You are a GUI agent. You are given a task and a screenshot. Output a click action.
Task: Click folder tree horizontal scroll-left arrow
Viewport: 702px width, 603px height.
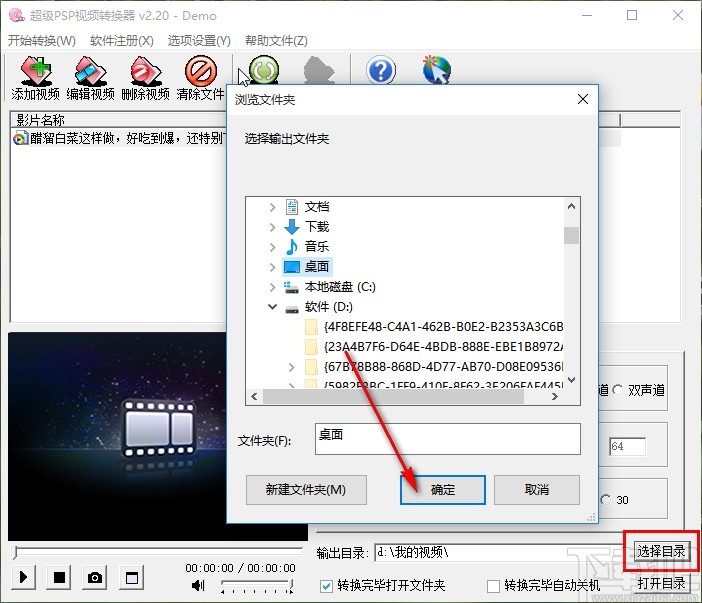(255, 397)
